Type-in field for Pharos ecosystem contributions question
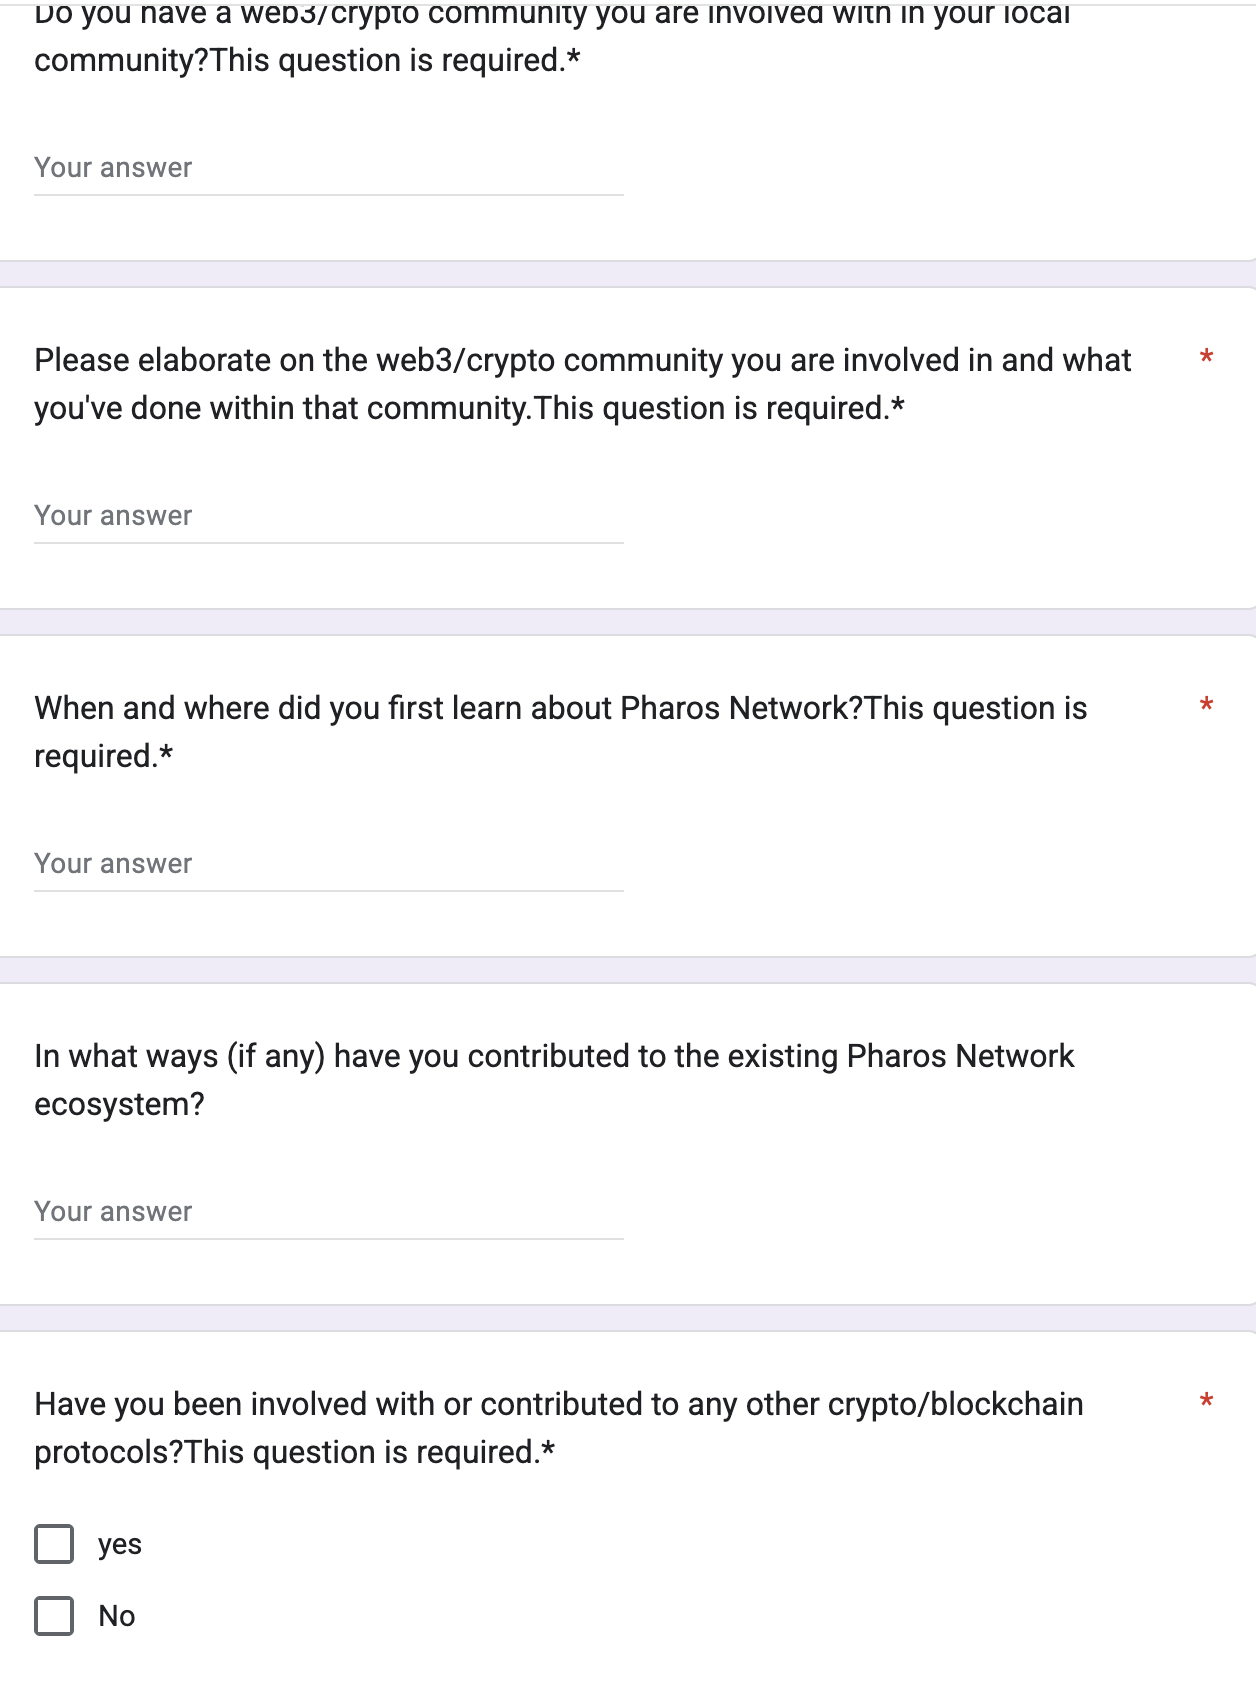 tap(328, 1212)
